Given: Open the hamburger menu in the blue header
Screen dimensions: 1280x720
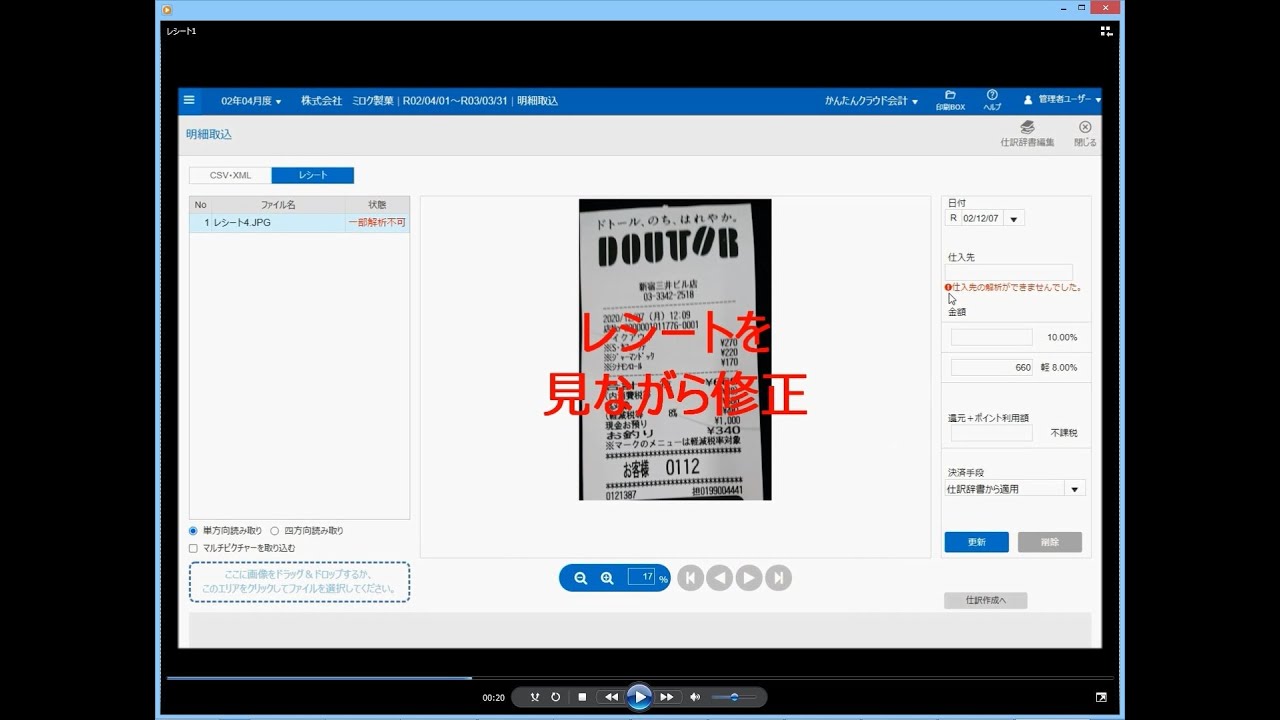Looking at the screenshot, I should (x=189, y=100).
